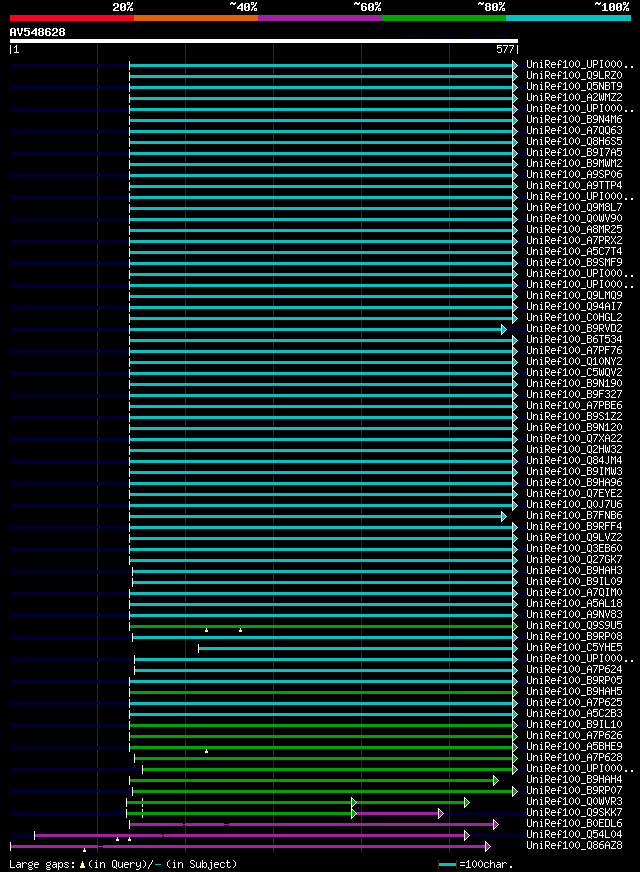Click the UniRef100_B9IL10 entry
The height and width of the screenshot is (872, 640).
(574, 725)
